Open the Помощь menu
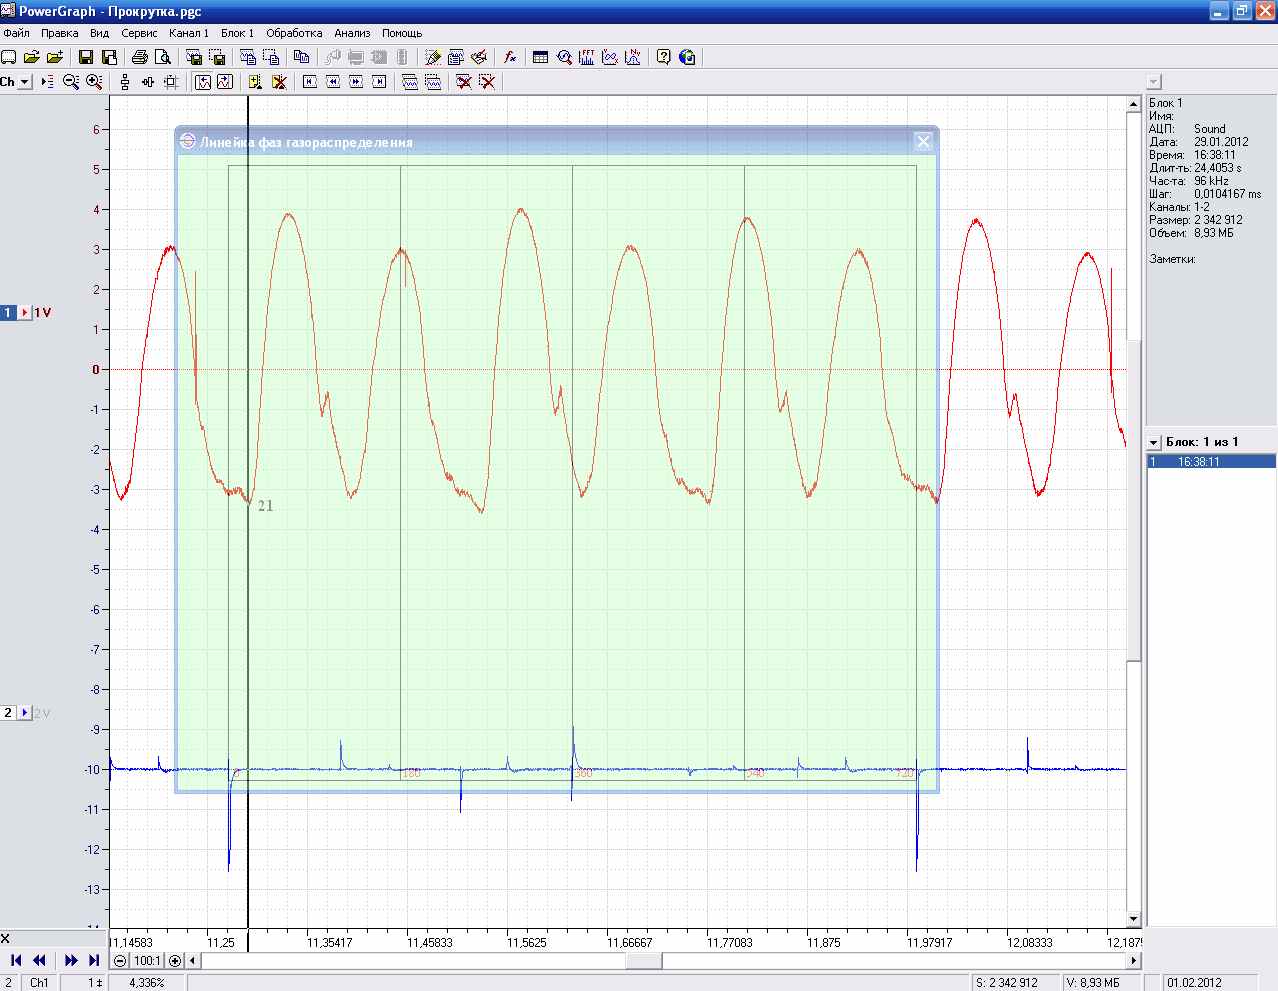Viewport: 1278px width, 991px height. click(402, 33)
